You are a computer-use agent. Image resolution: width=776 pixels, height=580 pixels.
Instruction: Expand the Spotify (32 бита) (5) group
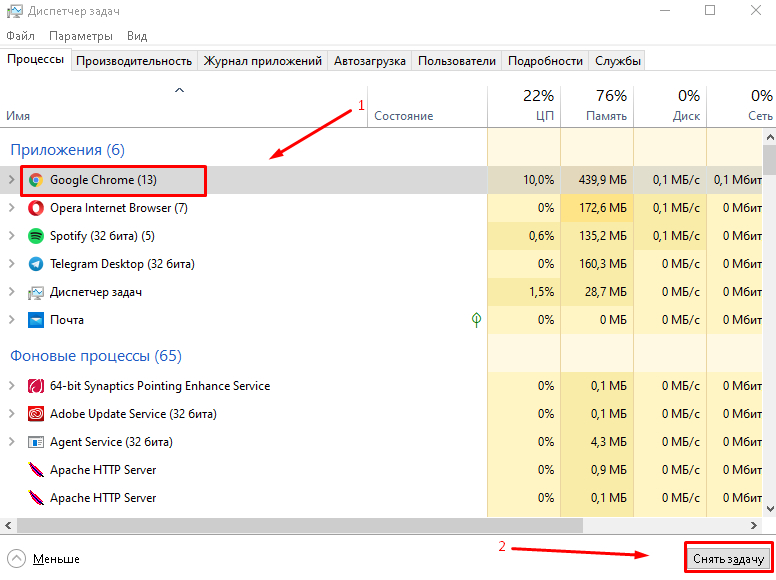coord(11,236)
